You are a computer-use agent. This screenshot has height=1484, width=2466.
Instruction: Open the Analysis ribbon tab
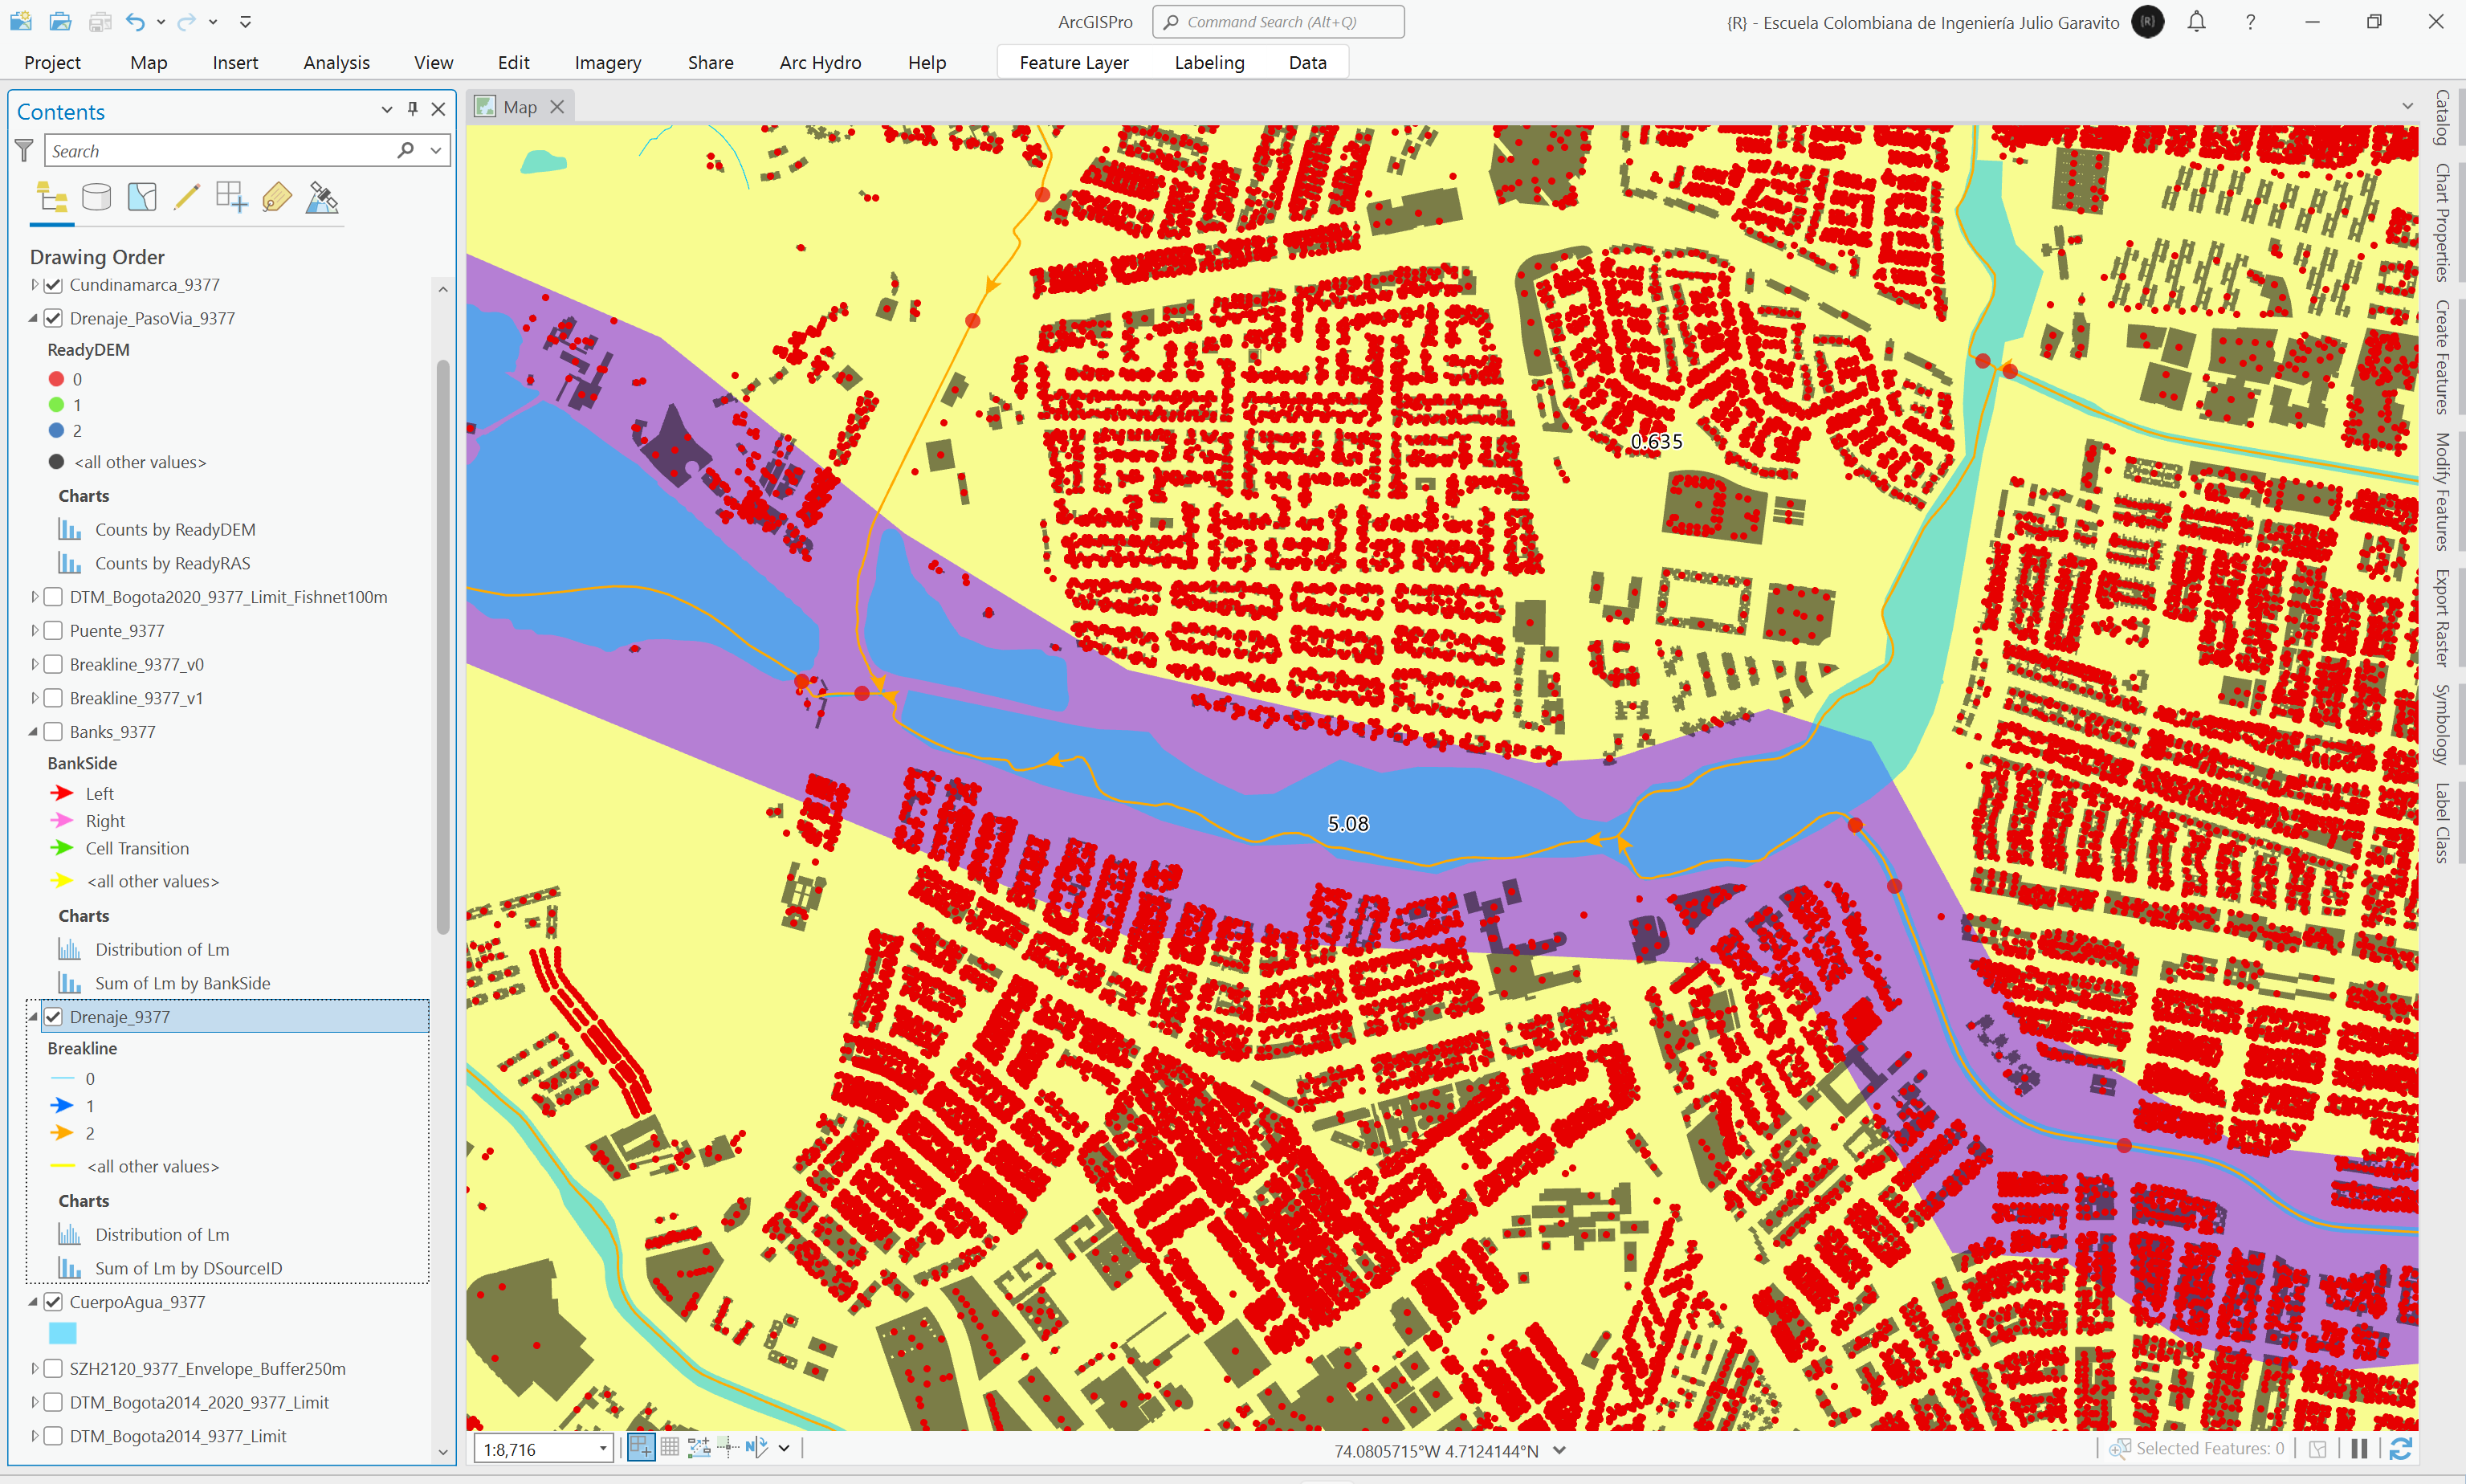(336, 62)
